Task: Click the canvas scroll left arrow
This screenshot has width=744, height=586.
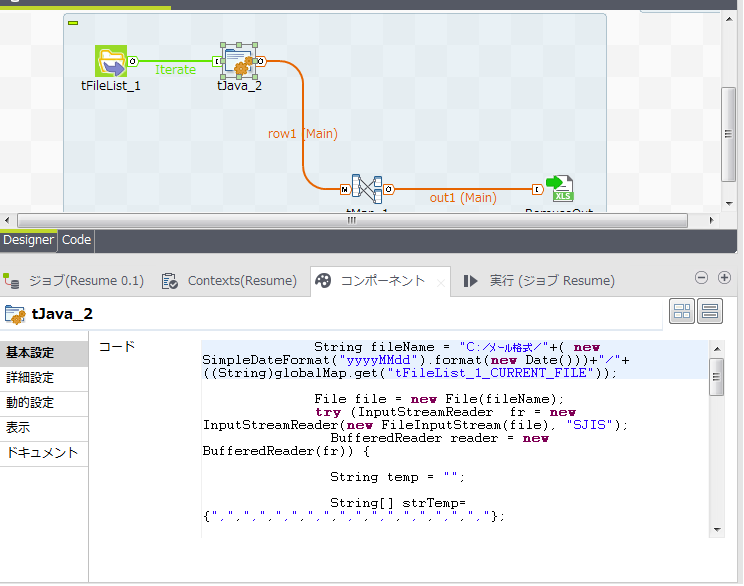Action: [x=7, y=220]
